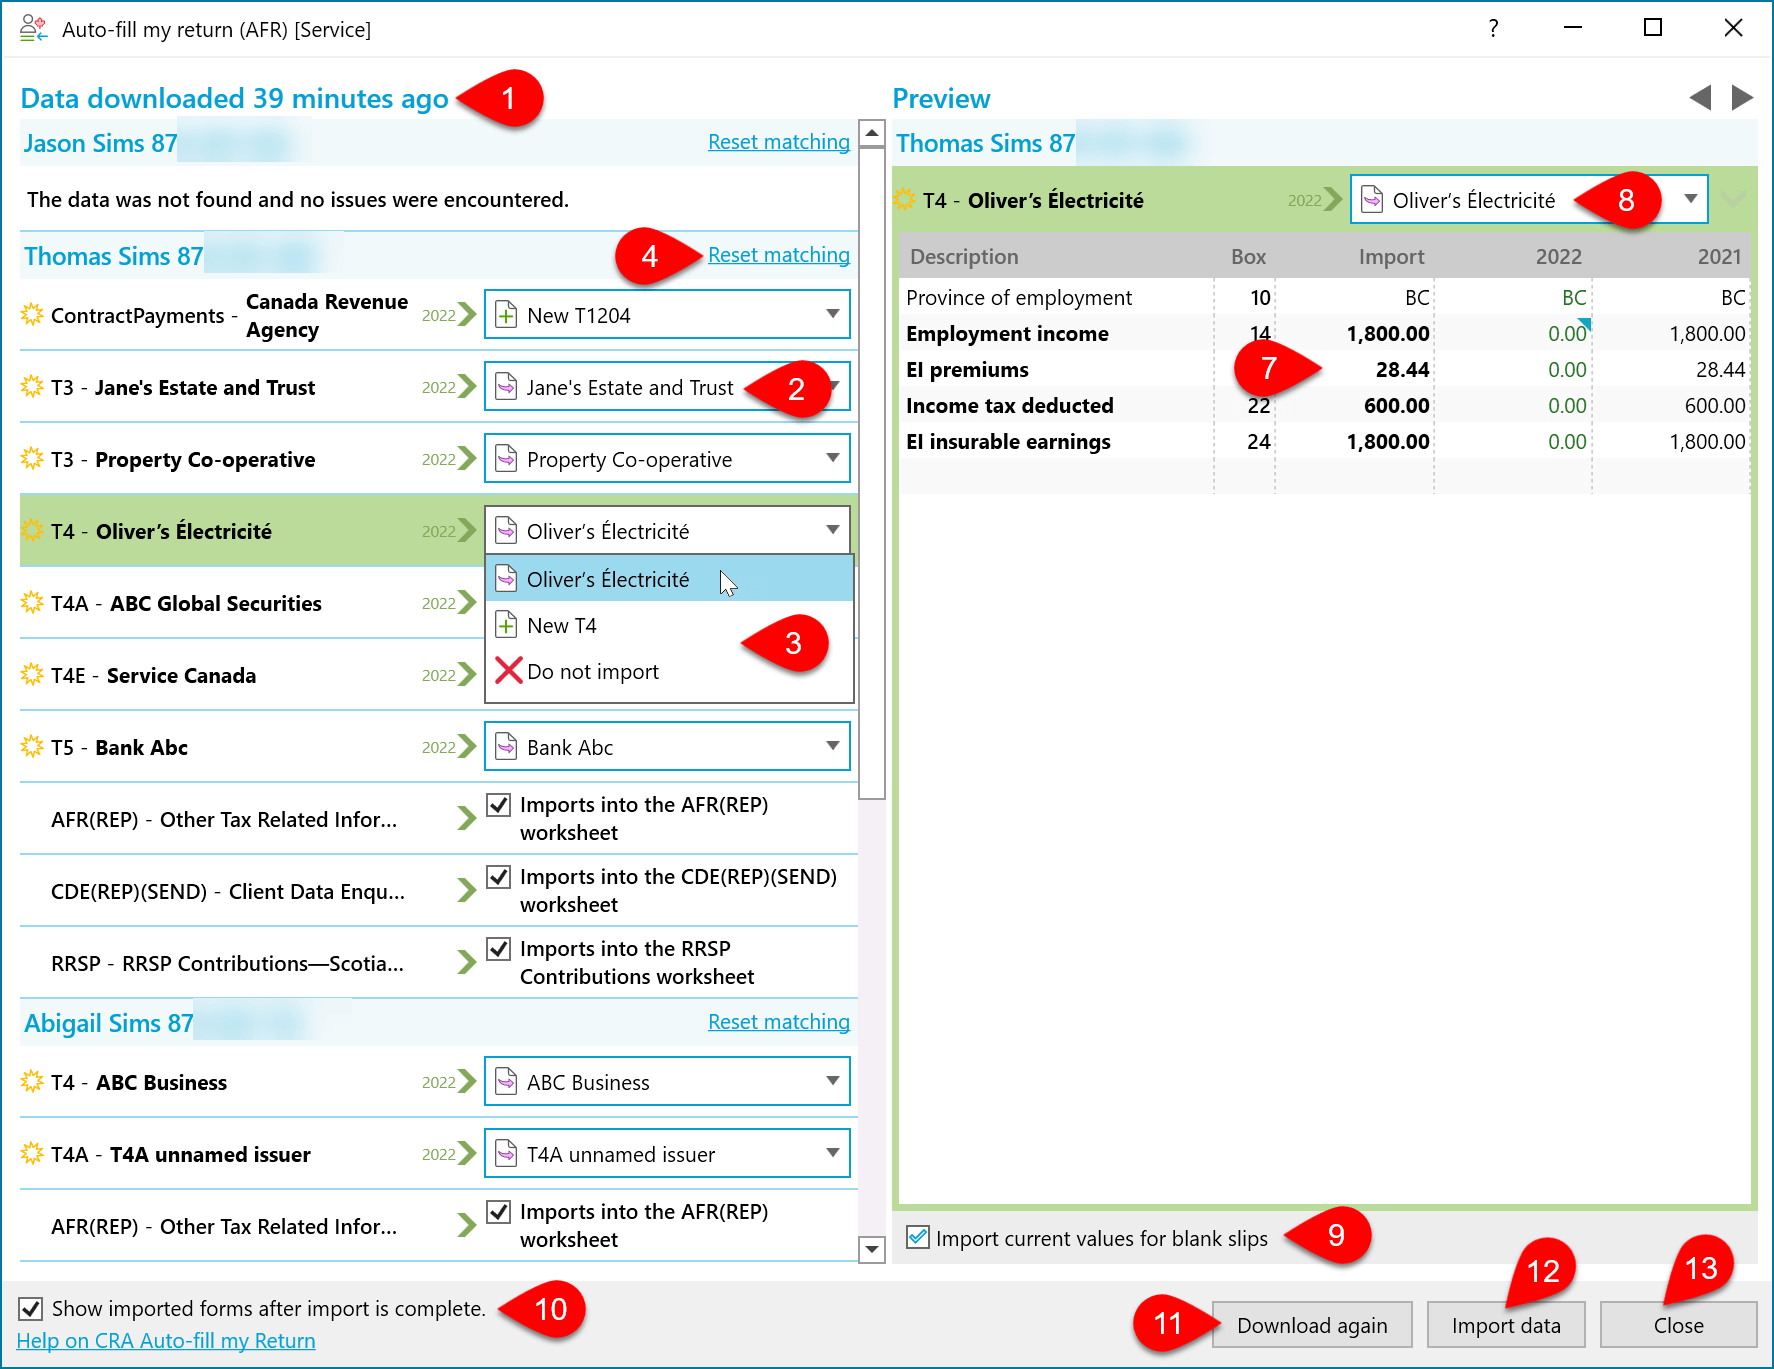Uncheck Imports into the RRSP Contributions worksheet

(x=498, y=948)
